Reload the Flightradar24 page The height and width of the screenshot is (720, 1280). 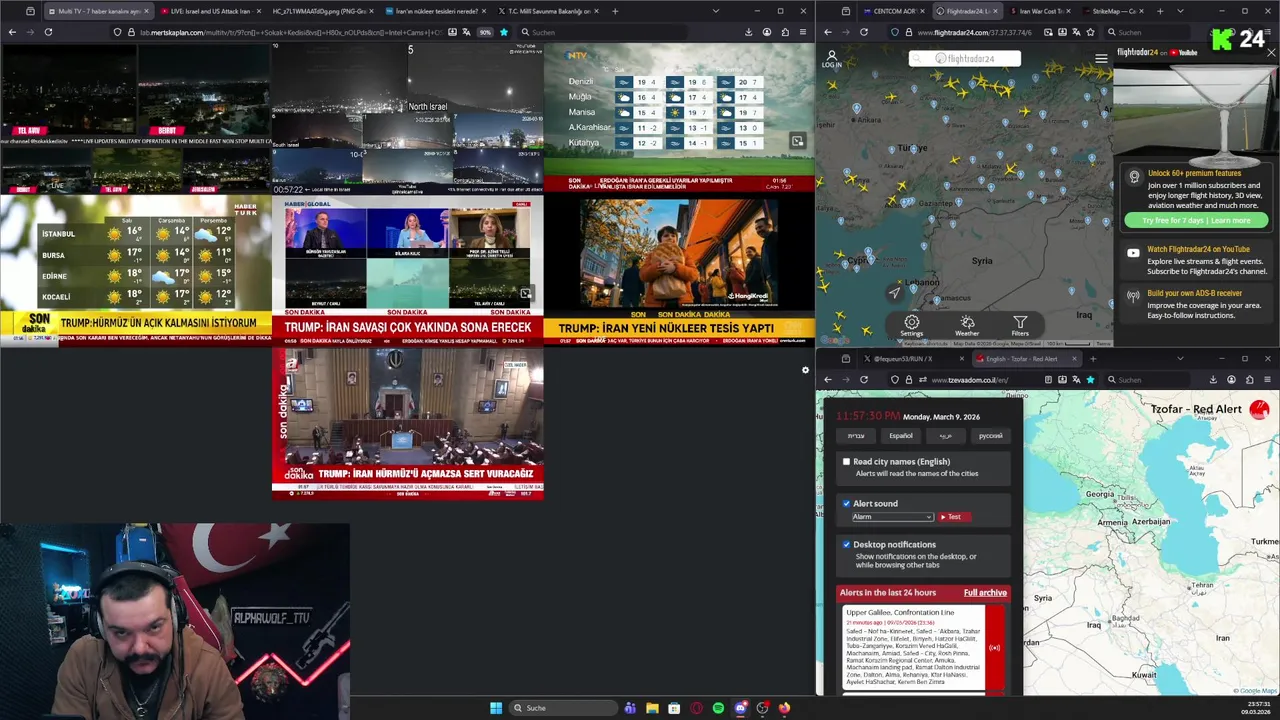pos(864,32)
